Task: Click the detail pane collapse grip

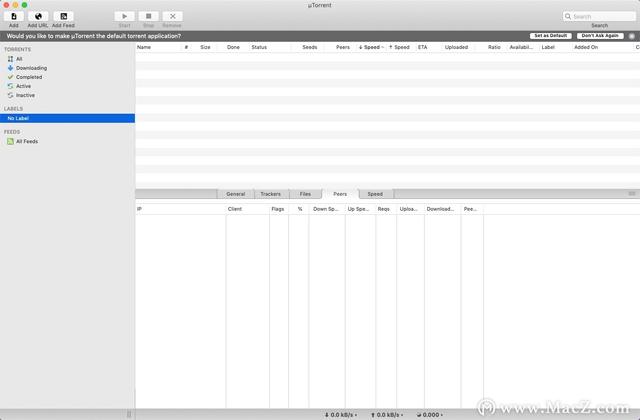Action: coord(632,194)
